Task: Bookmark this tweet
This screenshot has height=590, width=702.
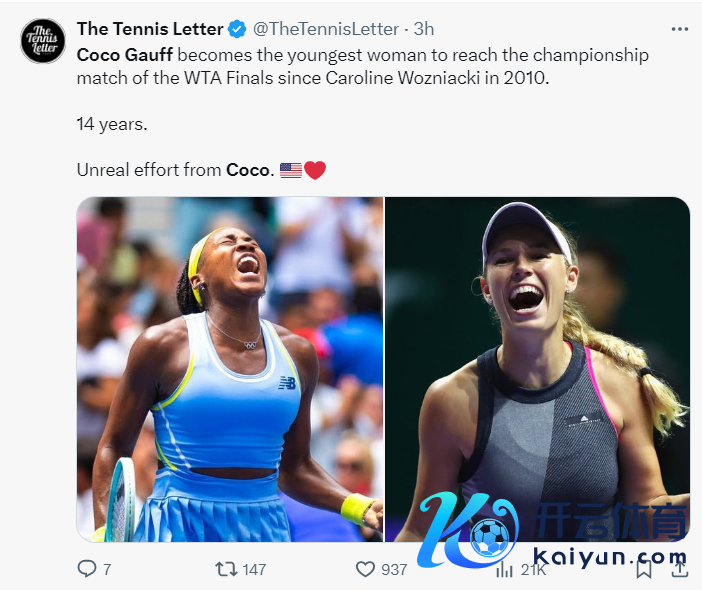Action: tap(645, 569)
